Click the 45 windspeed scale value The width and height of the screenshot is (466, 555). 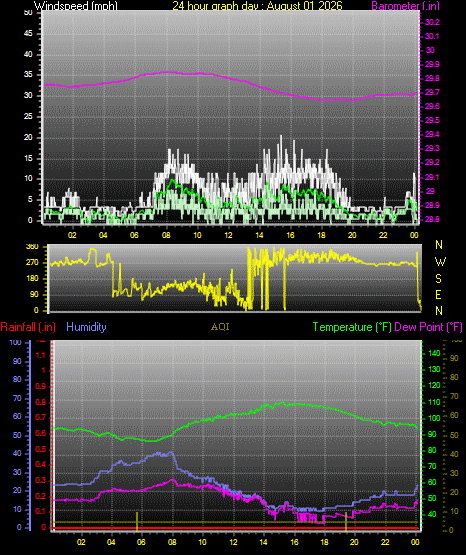[28, 34]
